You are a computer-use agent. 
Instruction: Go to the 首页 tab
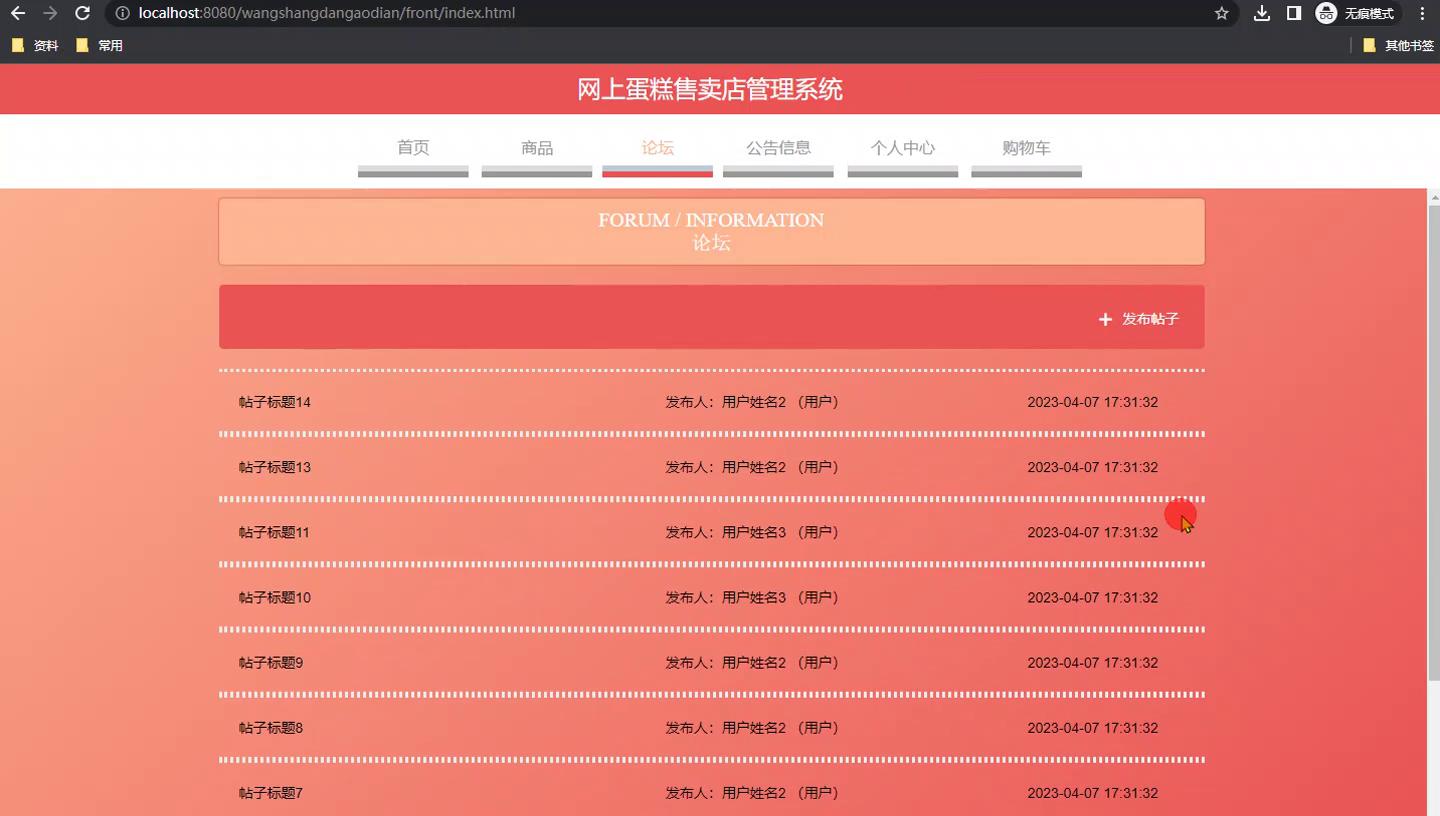click(413, 148)
